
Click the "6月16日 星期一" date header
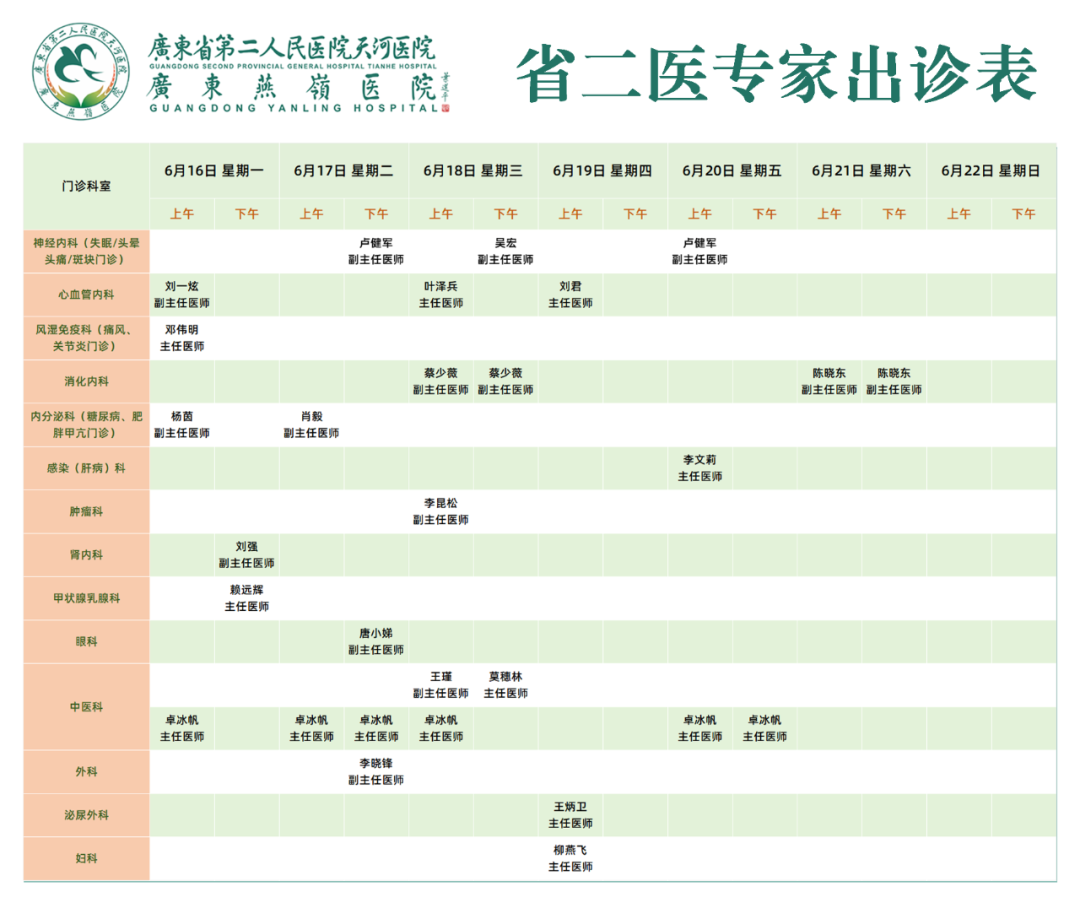214,171
